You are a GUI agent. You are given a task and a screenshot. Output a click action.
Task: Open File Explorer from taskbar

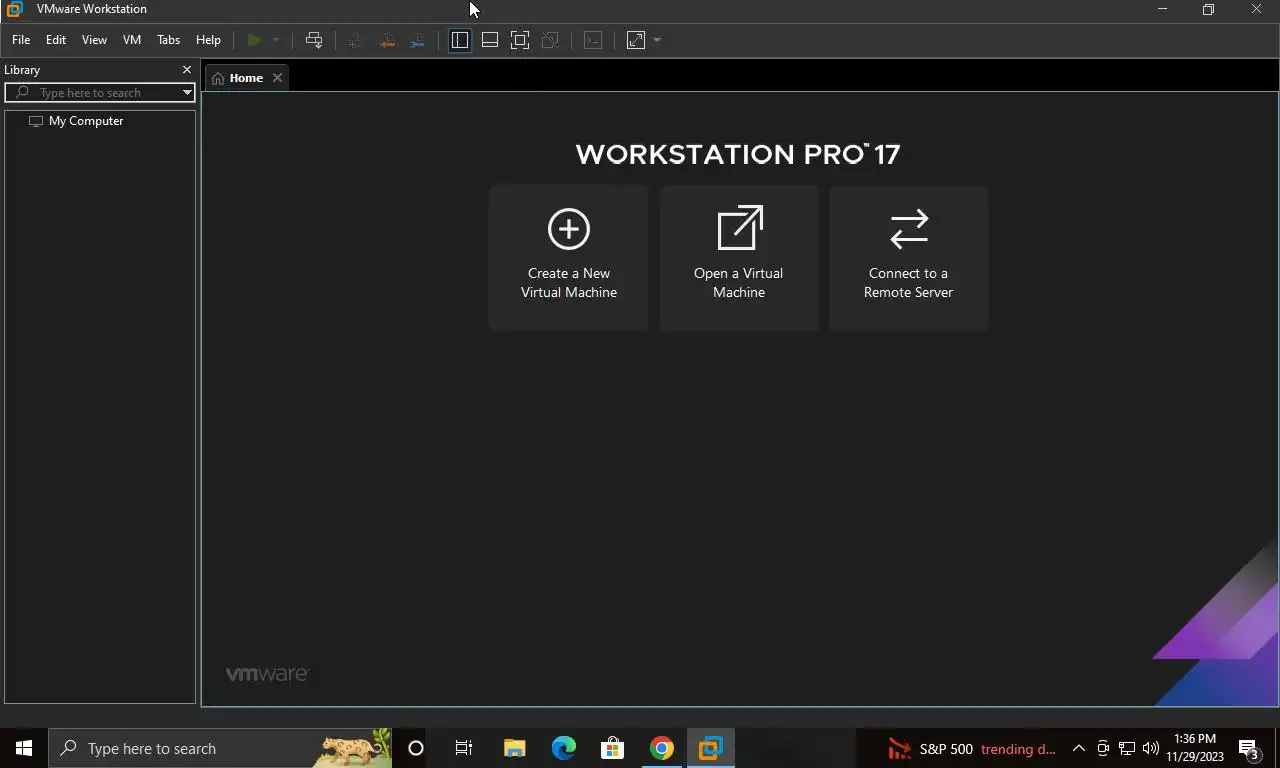tap(514, 748)
